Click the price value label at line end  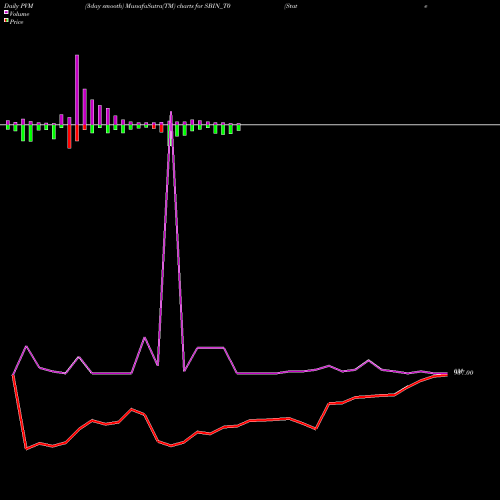click(x=463, y=372)
